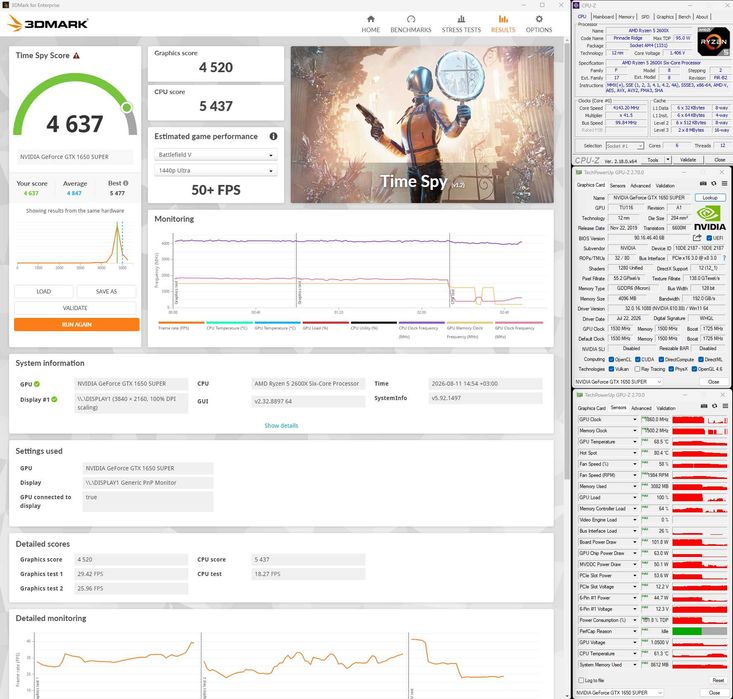Toggle the PhysX checkbox

click(671, 369)
